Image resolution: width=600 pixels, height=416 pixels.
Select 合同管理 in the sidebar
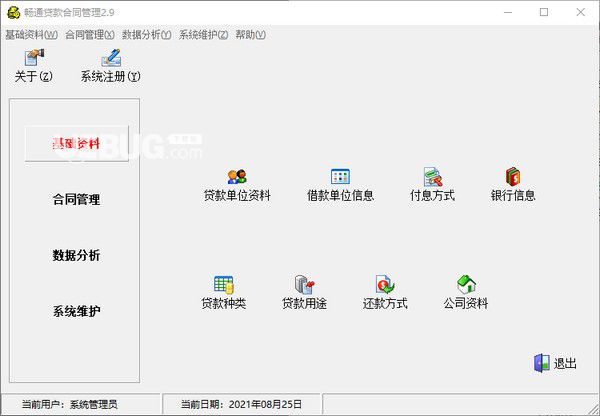point(77,199)
